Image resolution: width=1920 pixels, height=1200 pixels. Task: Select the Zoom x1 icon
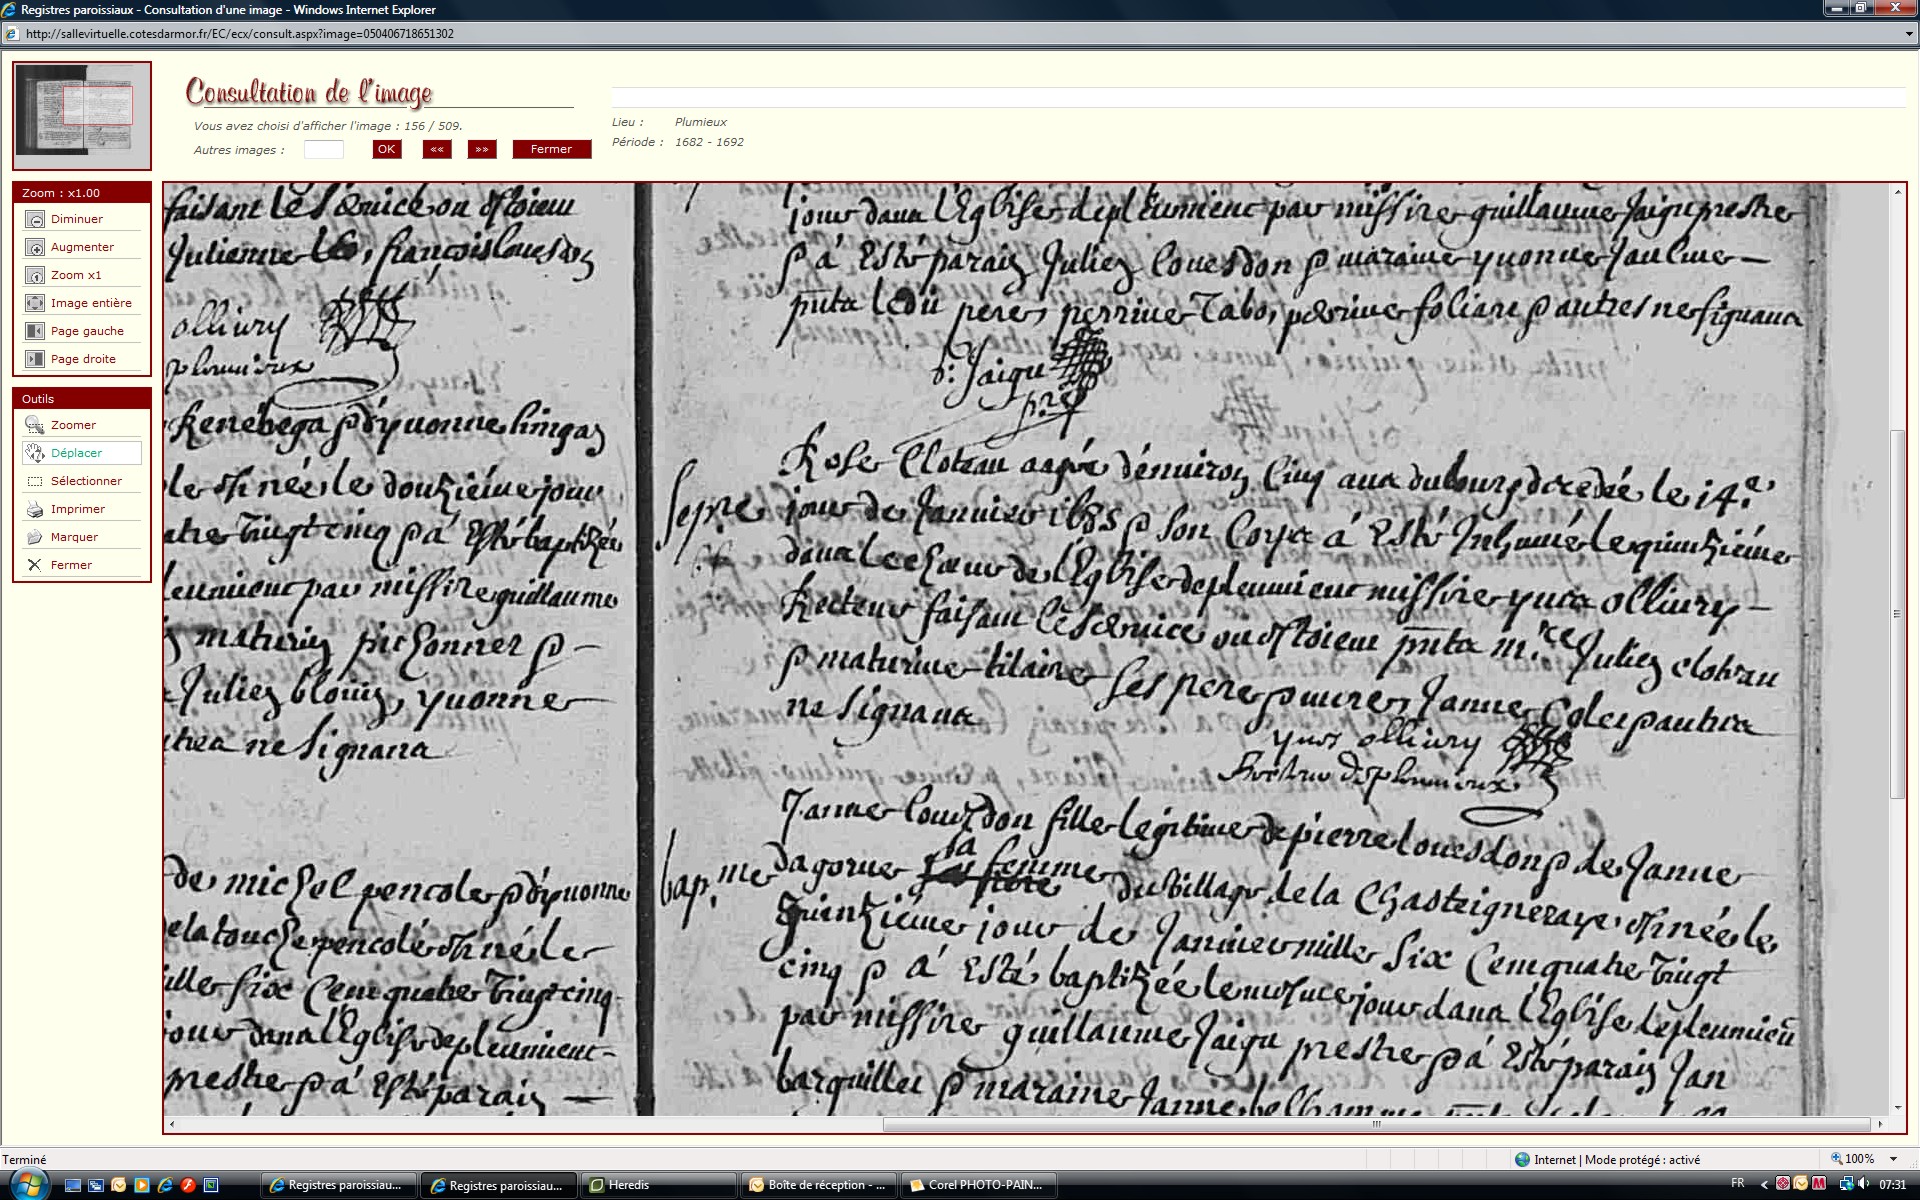(35, 276)
